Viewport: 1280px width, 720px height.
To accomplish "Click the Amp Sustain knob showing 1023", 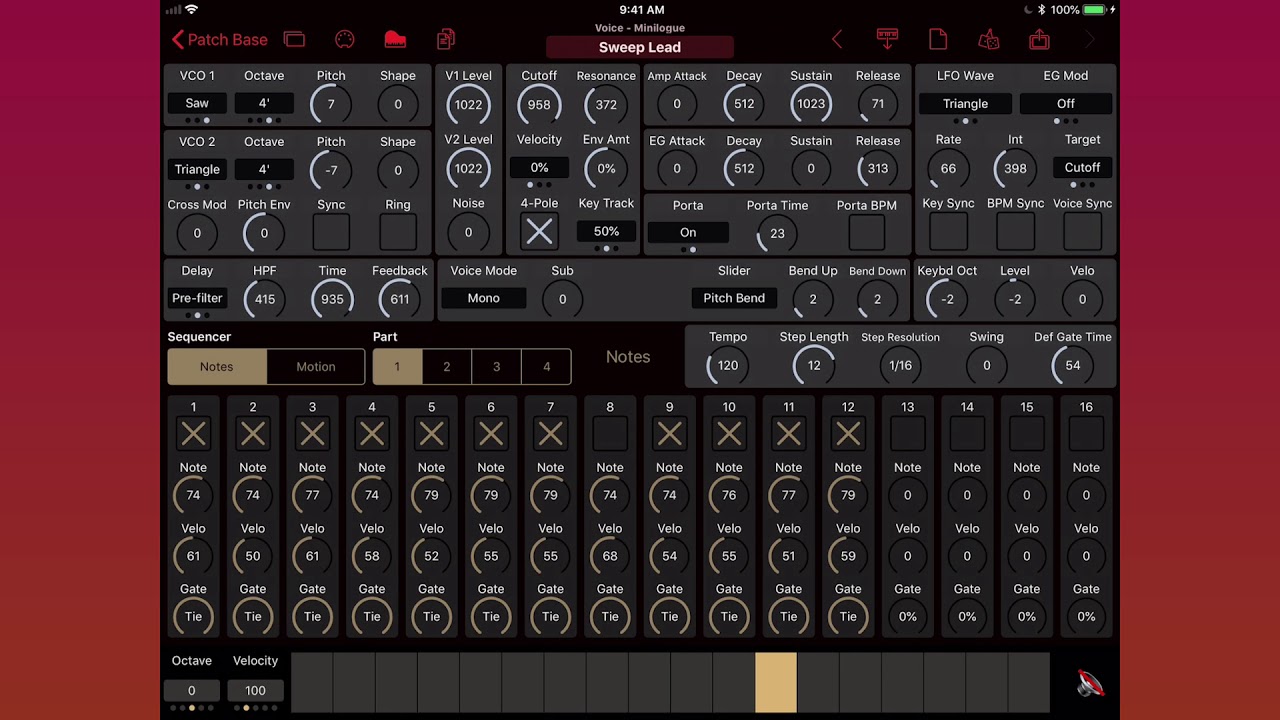I will pos(811,104).
